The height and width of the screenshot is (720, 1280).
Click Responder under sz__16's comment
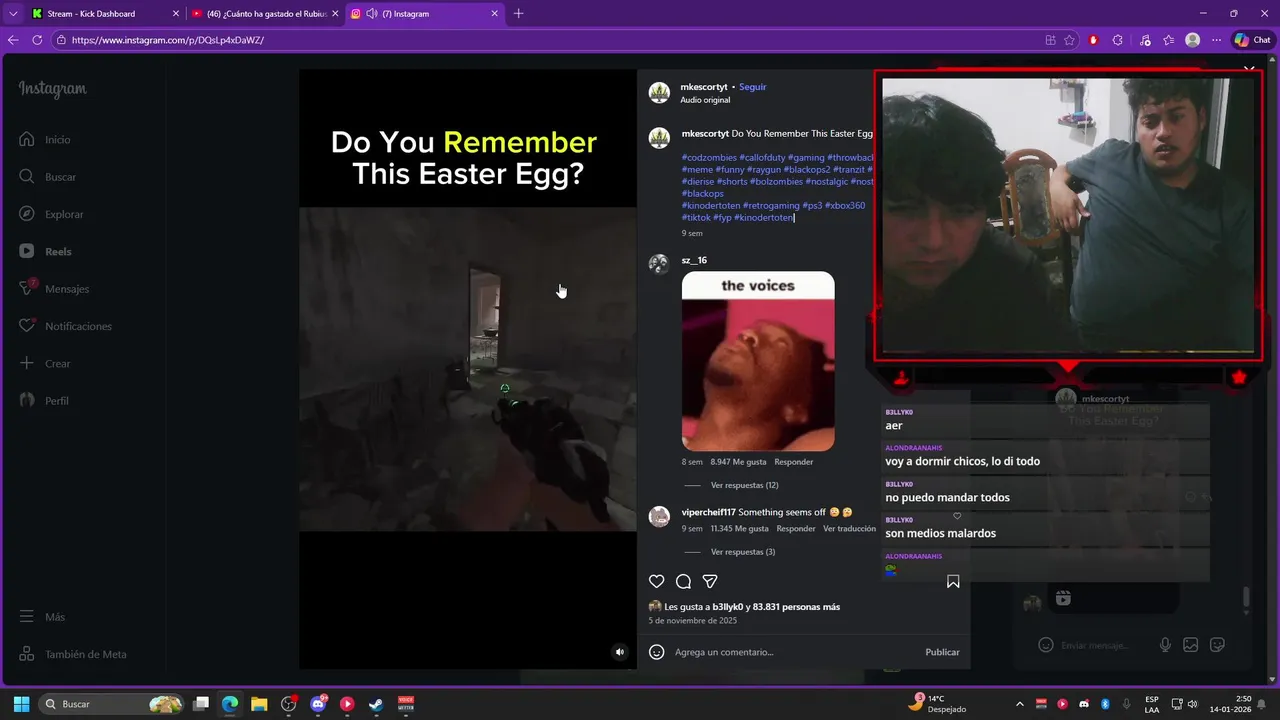[x=794, y=462]
